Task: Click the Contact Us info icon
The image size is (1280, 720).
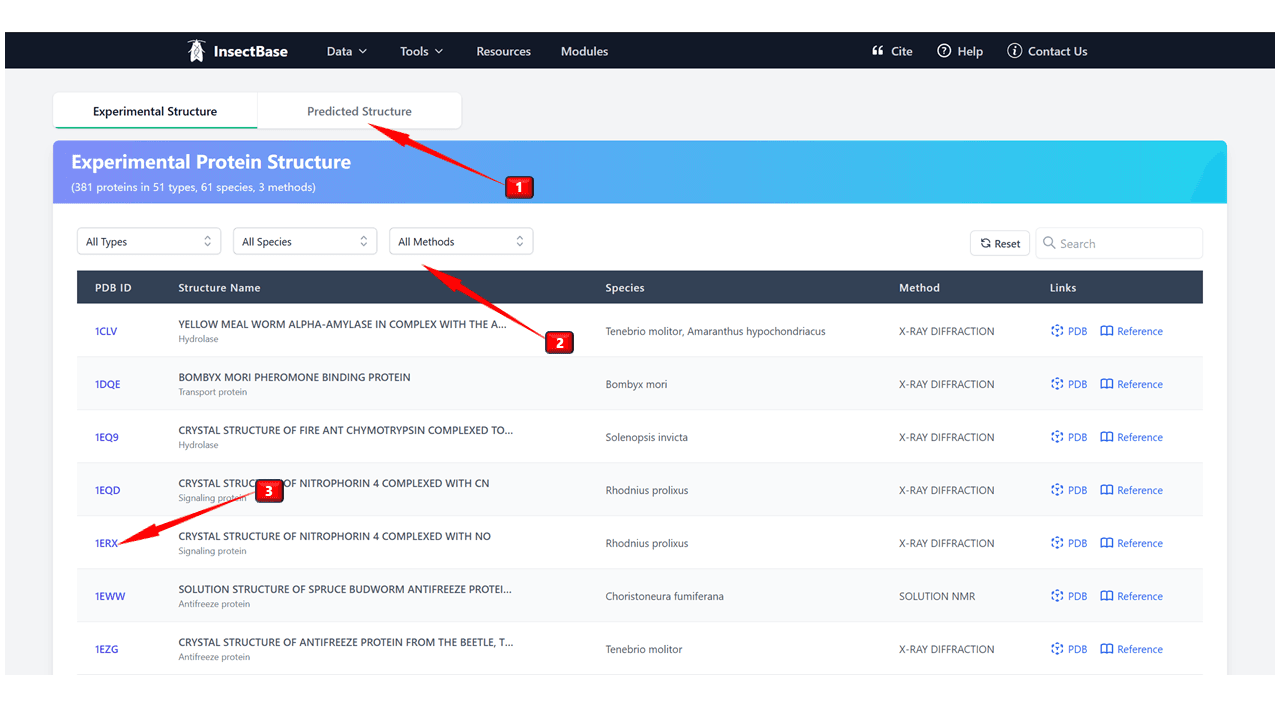Action: coord(1014,51)
